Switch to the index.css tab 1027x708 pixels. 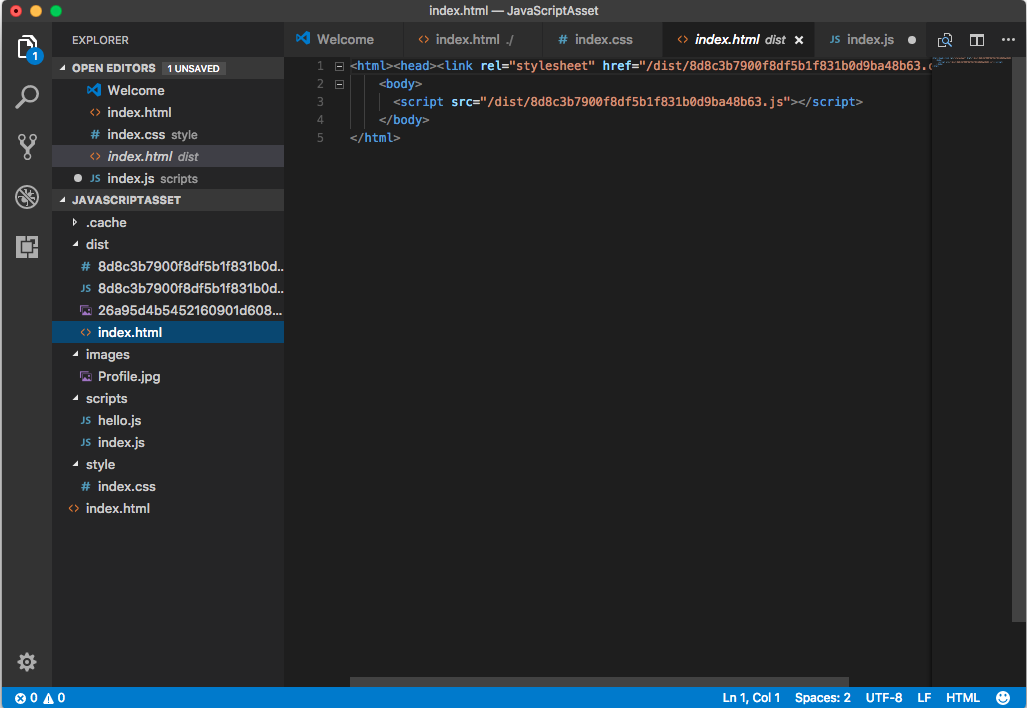[x=603, y=39]
